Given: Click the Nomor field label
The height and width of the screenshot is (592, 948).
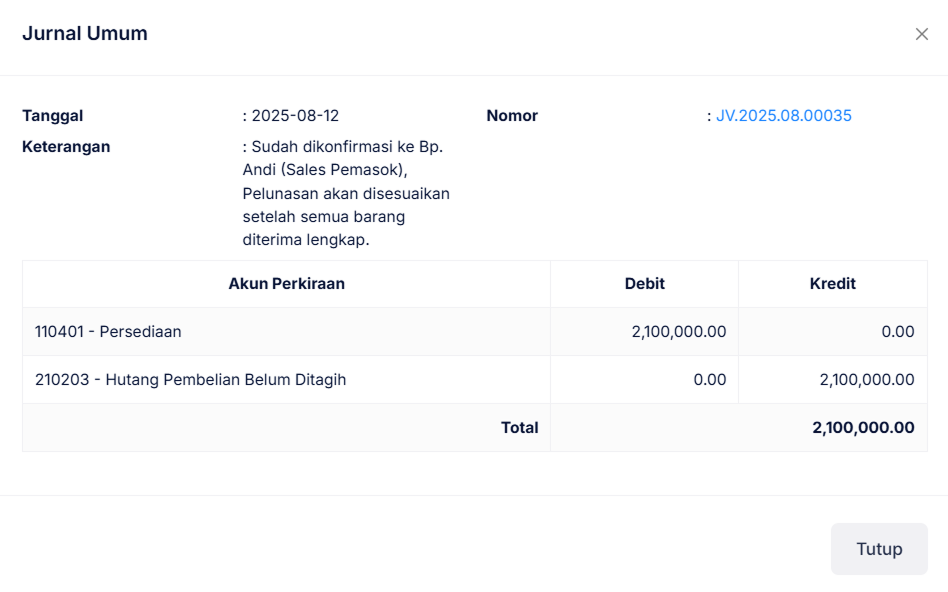Looking at the screenshot, I should click(512, 116).
